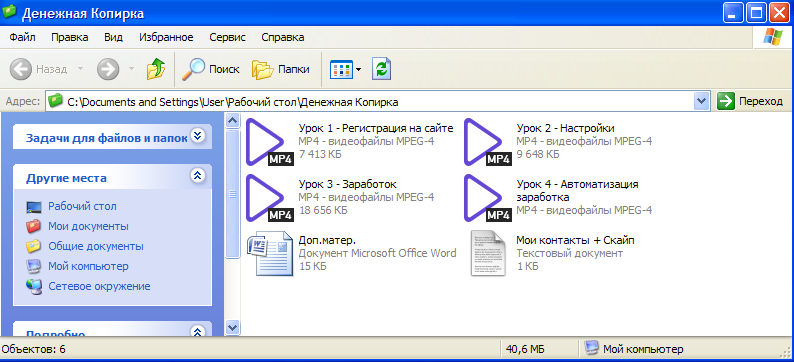Open the Файл menu
The width and height of the screenshot is (794, 362).
(x=22, y=37)
